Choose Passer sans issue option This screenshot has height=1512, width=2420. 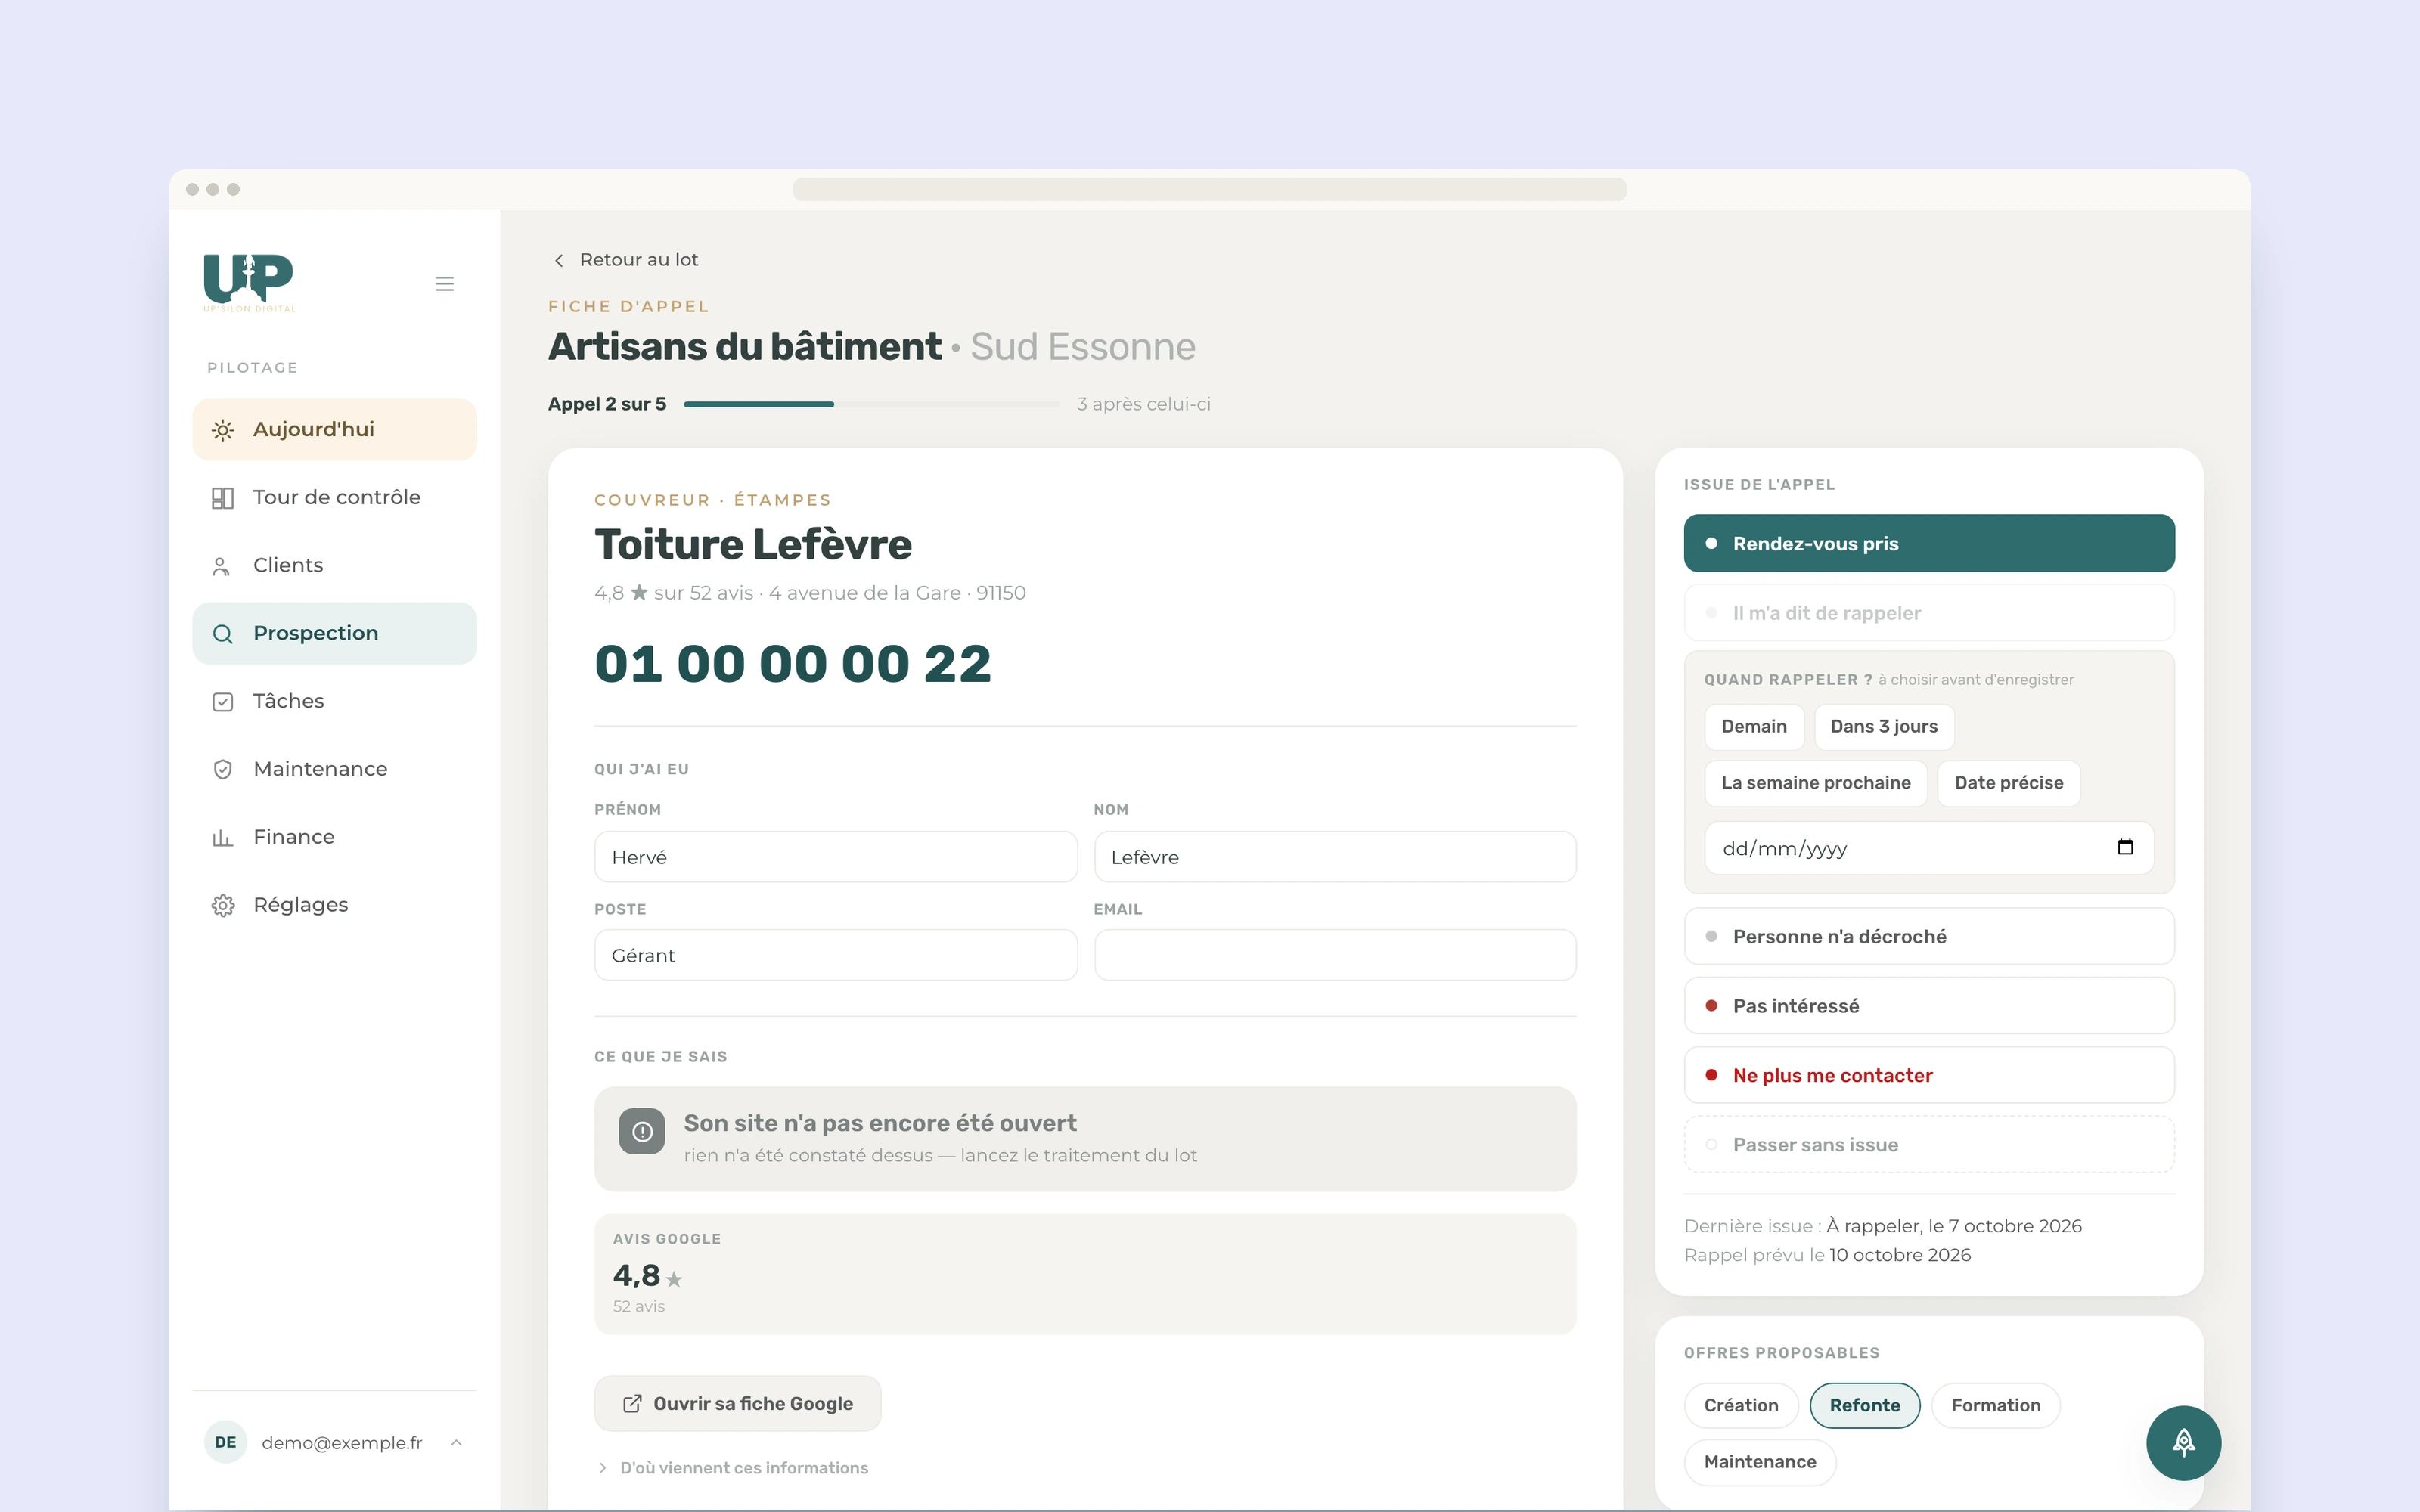tap(1929, 1144)
